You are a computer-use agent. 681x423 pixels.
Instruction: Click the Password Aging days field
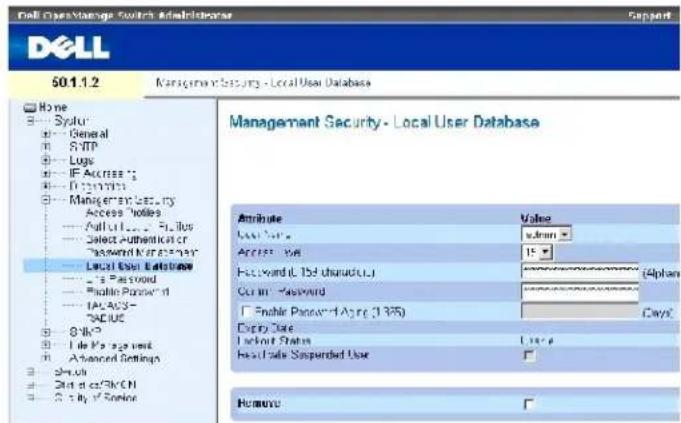coord(580,311)
